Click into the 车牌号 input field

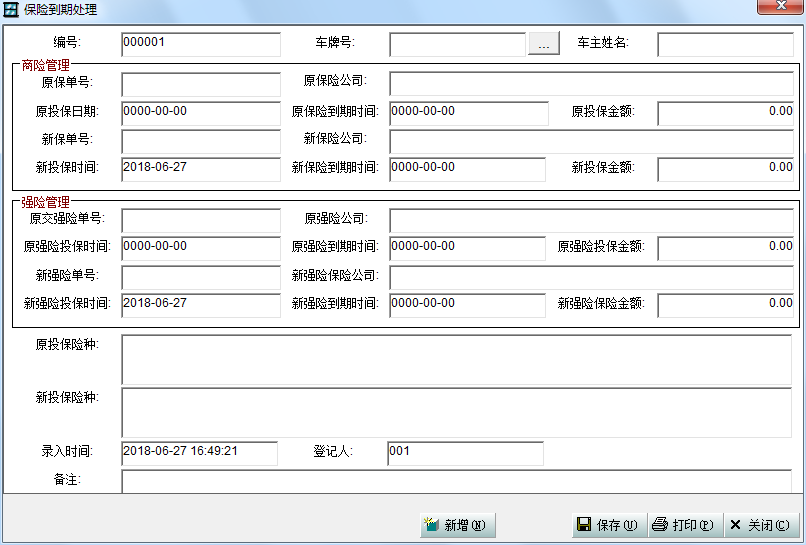(457, 45)
